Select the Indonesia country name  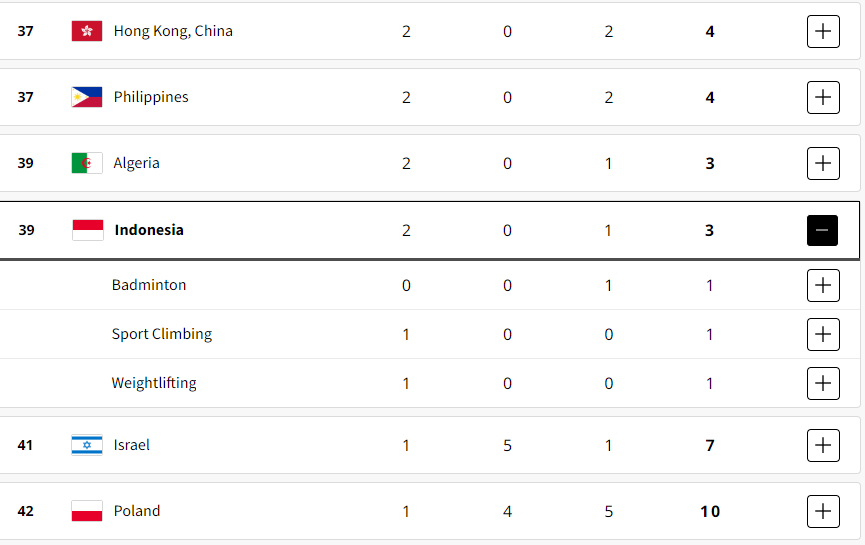[x=149, y=230]
